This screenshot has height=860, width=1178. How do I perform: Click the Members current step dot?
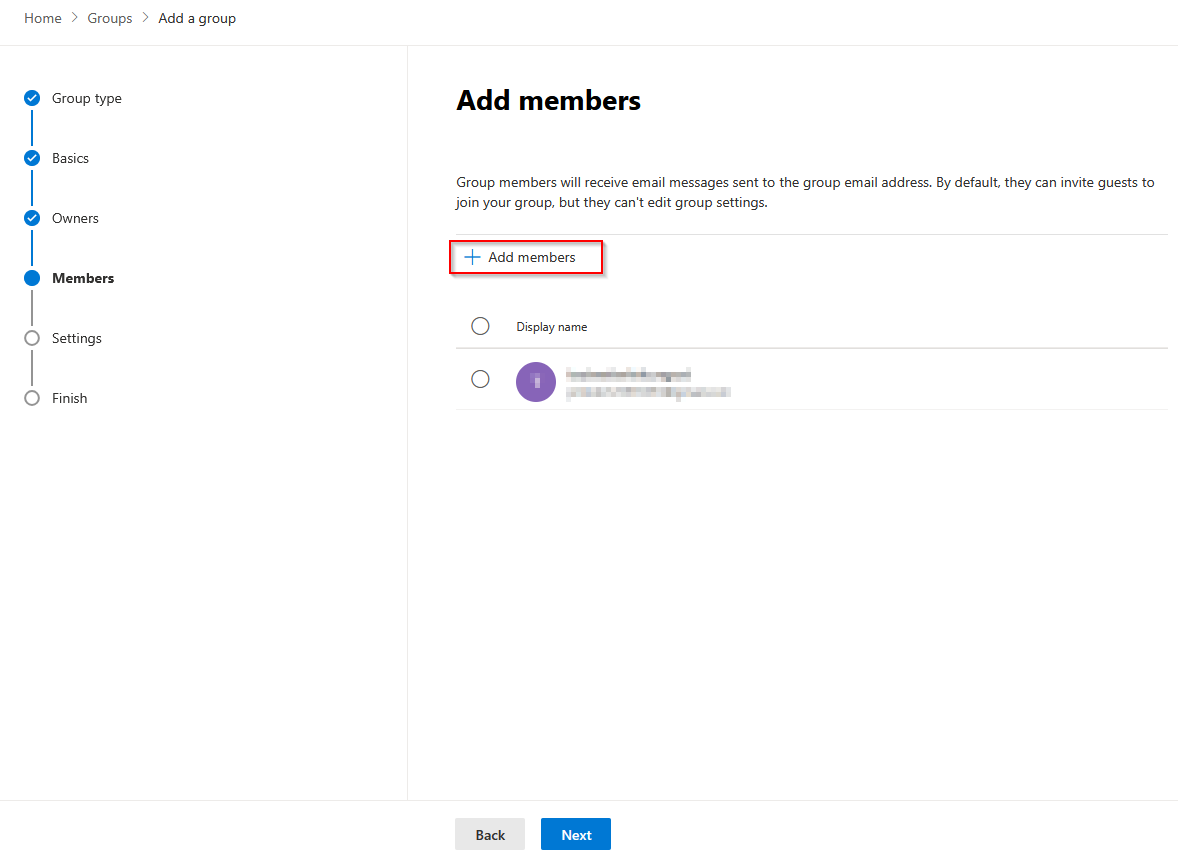[x=32, y=278]
